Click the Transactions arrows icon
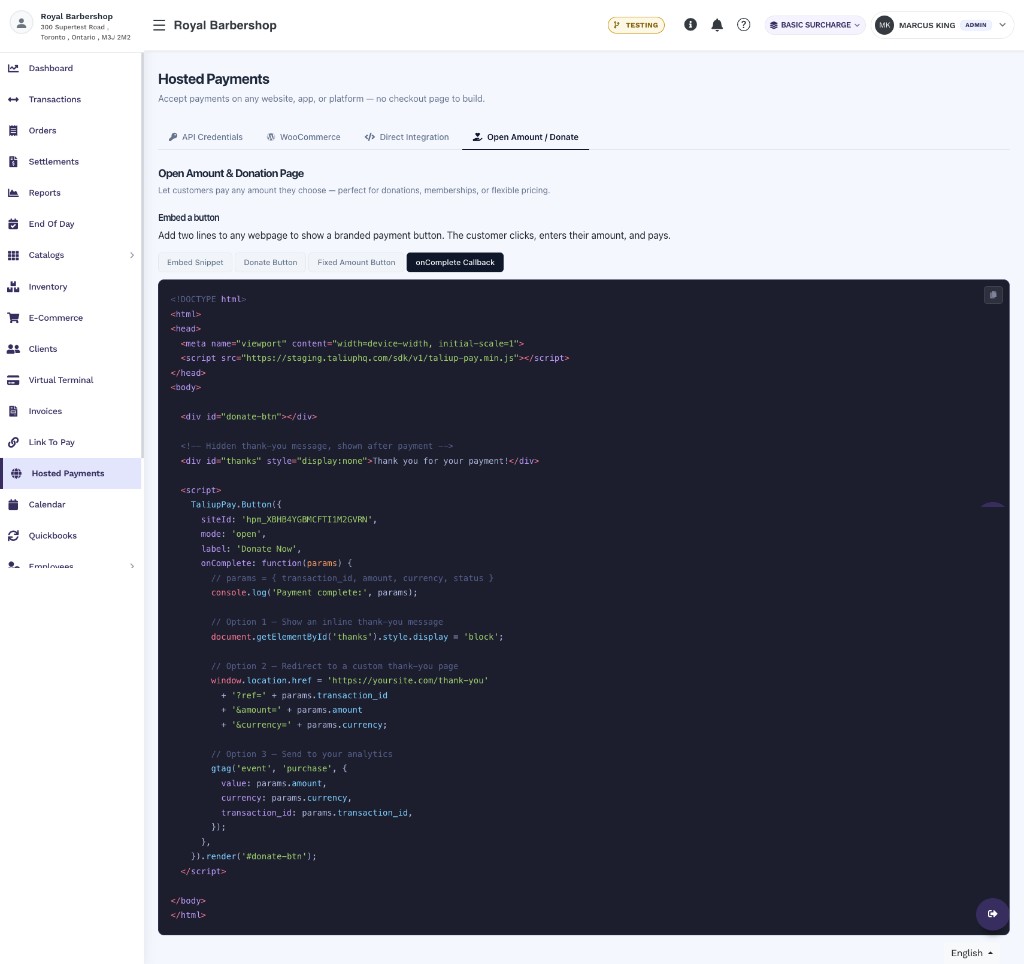Viewport: 1024px width, 964px height. click(x=13, y=99)
